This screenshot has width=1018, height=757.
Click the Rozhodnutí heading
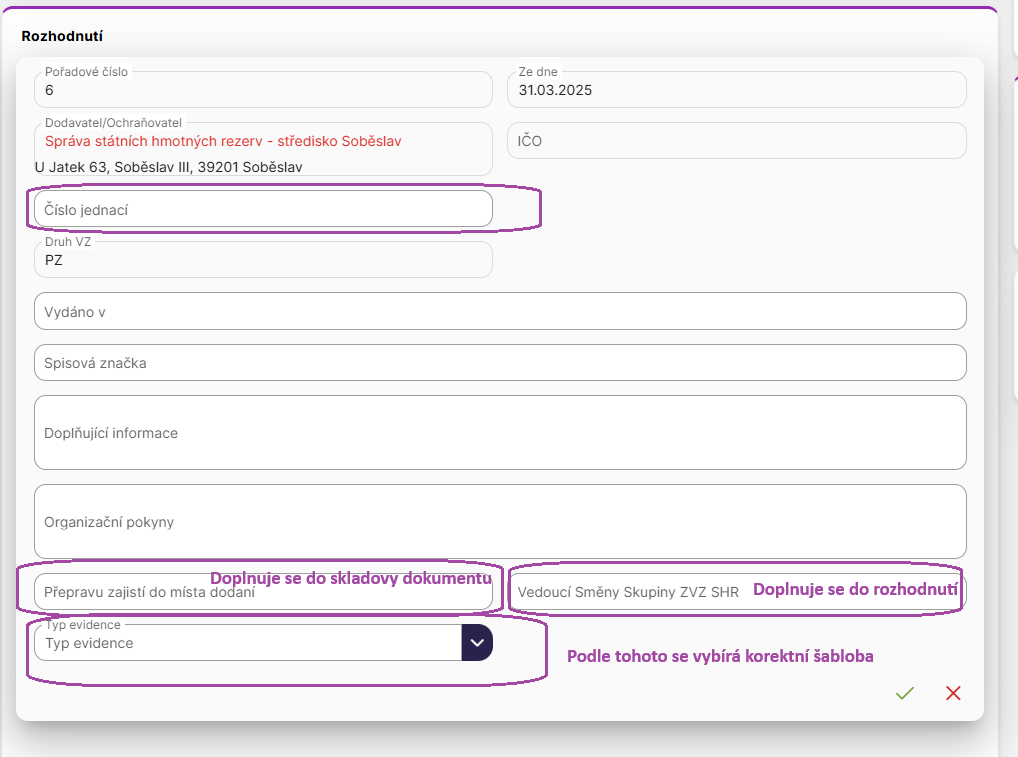pos(62,36)
